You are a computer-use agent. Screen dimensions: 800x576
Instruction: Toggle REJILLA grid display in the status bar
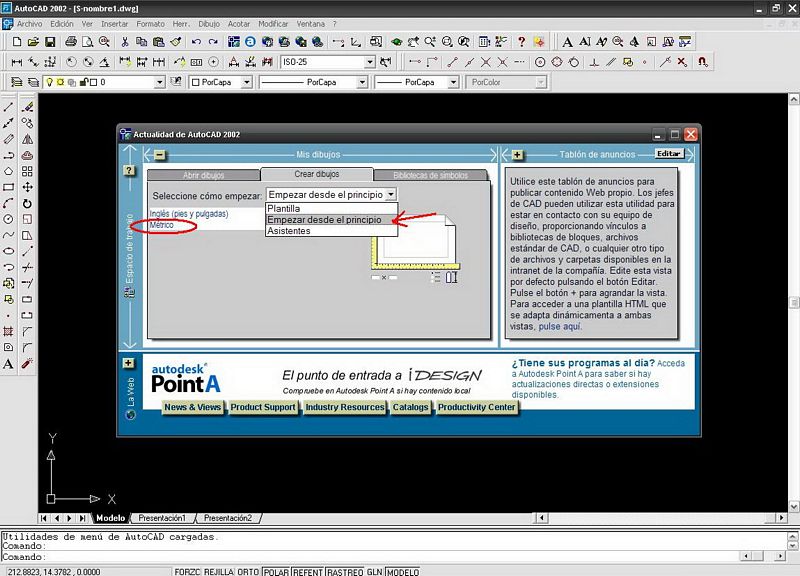pyautogui.click(x=219, y=572)
